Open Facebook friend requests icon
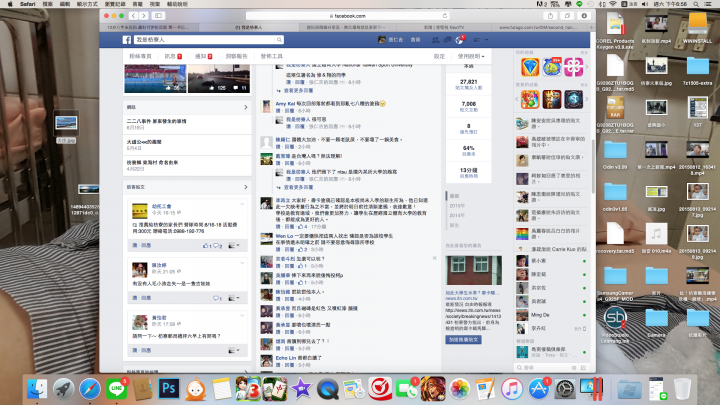 435,40
